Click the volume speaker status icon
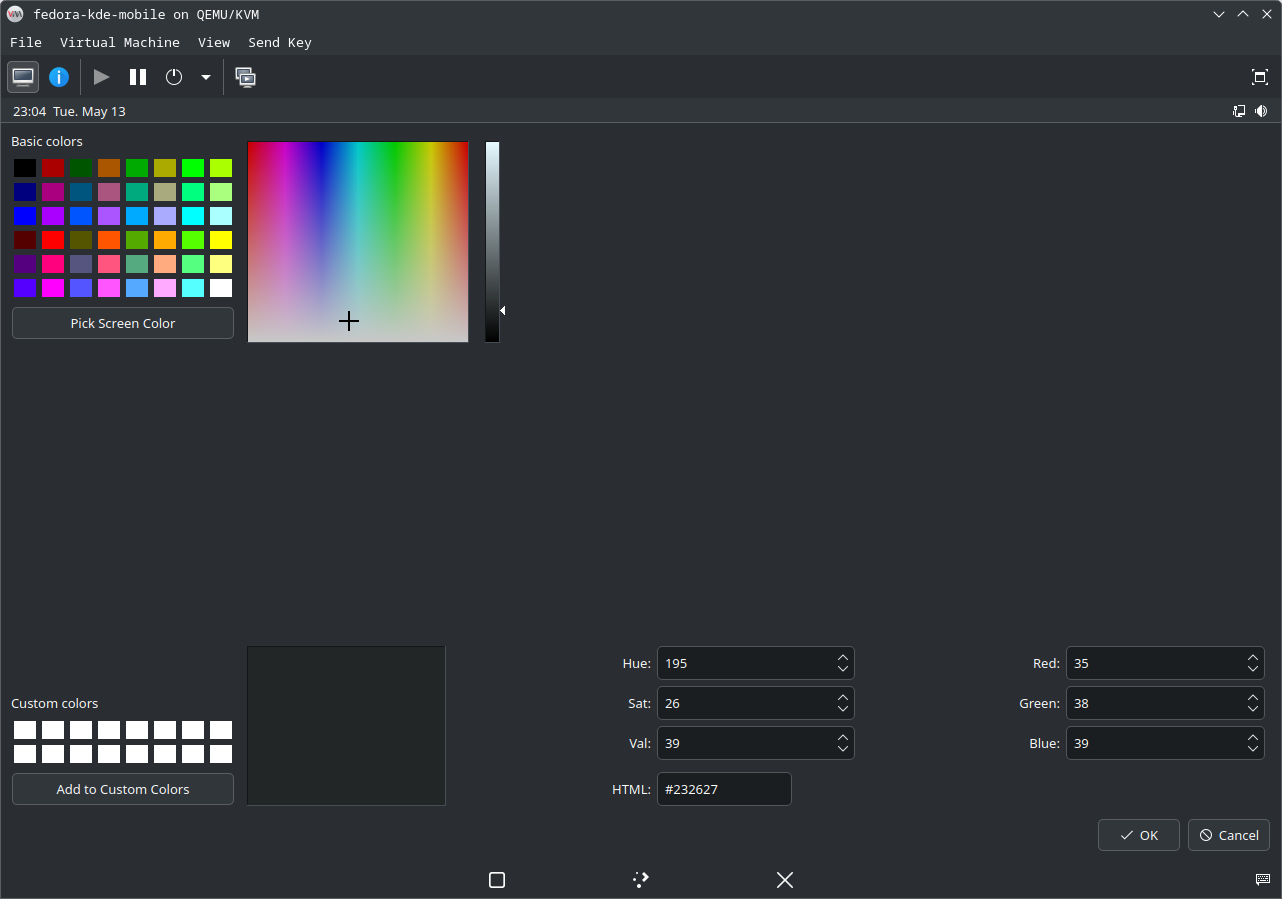Screen dimensions: 1282x899 (x=1261, y=111)
